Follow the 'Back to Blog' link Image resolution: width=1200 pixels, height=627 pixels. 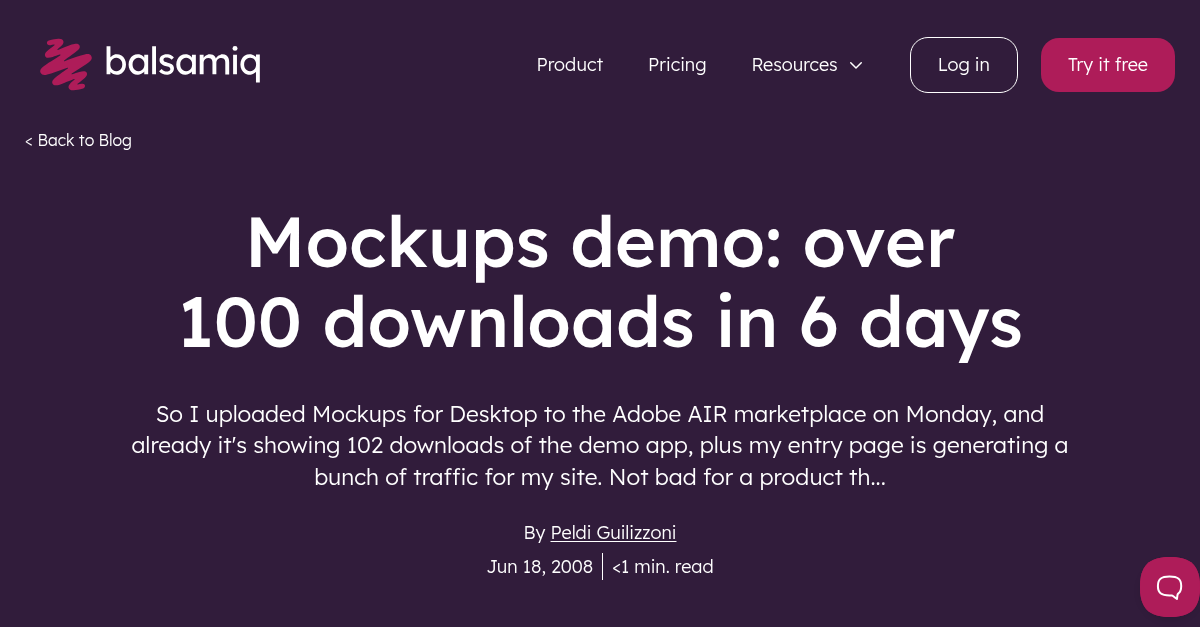tap(84, 140)
